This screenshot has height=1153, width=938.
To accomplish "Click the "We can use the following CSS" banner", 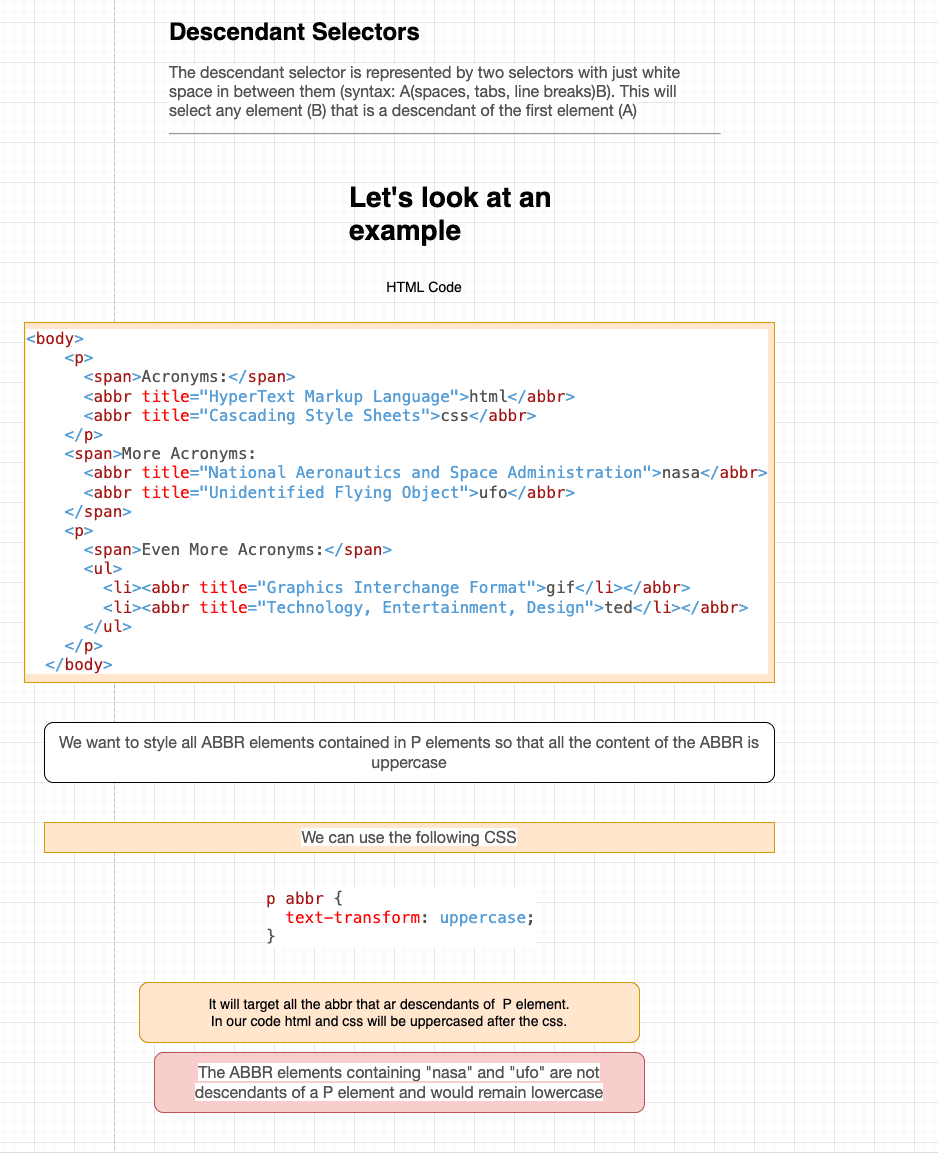I will coord(409,837).
